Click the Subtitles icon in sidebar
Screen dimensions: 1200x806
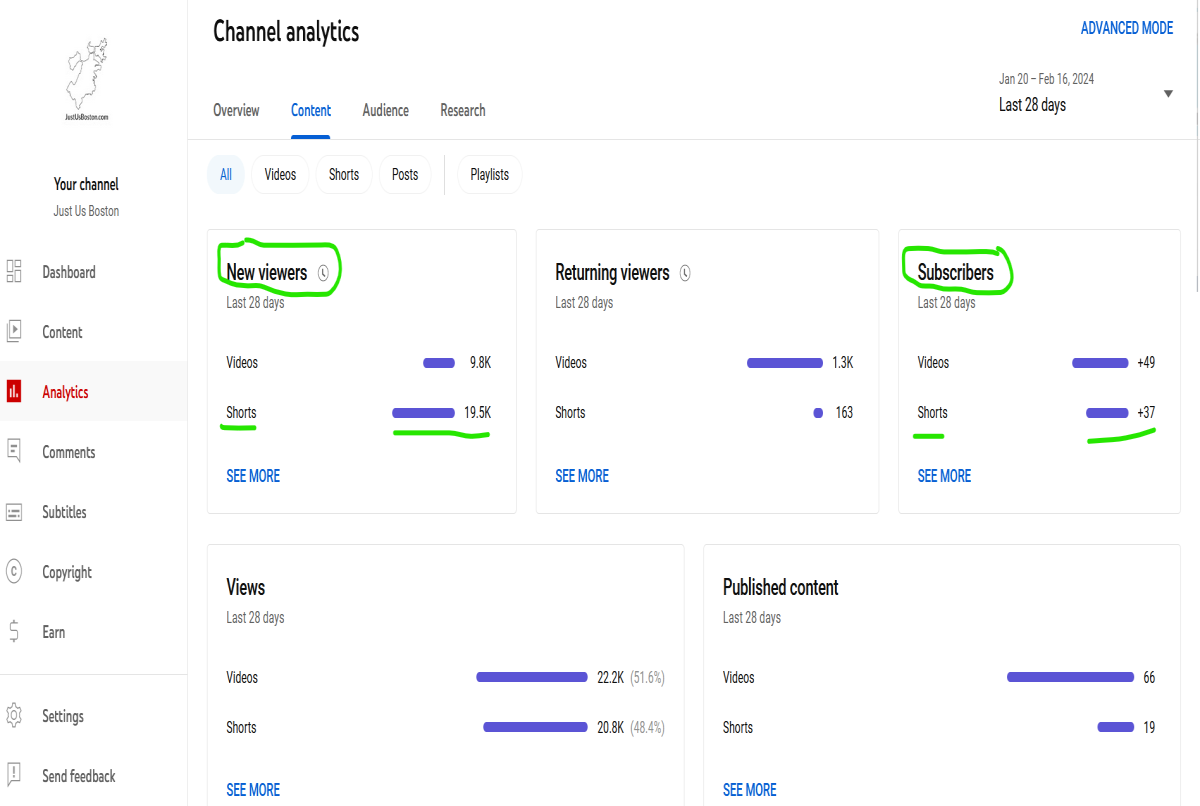tap(14, 512)
